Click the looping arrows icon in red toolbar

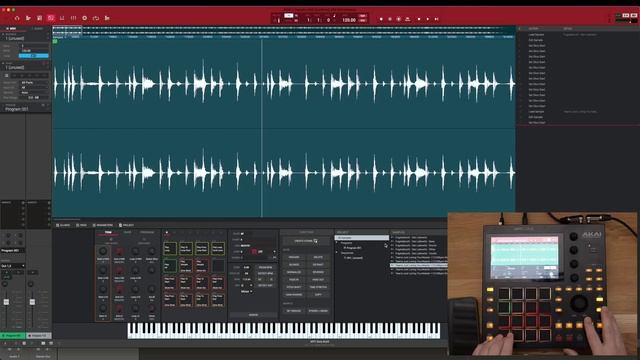(x=96, y=18)
